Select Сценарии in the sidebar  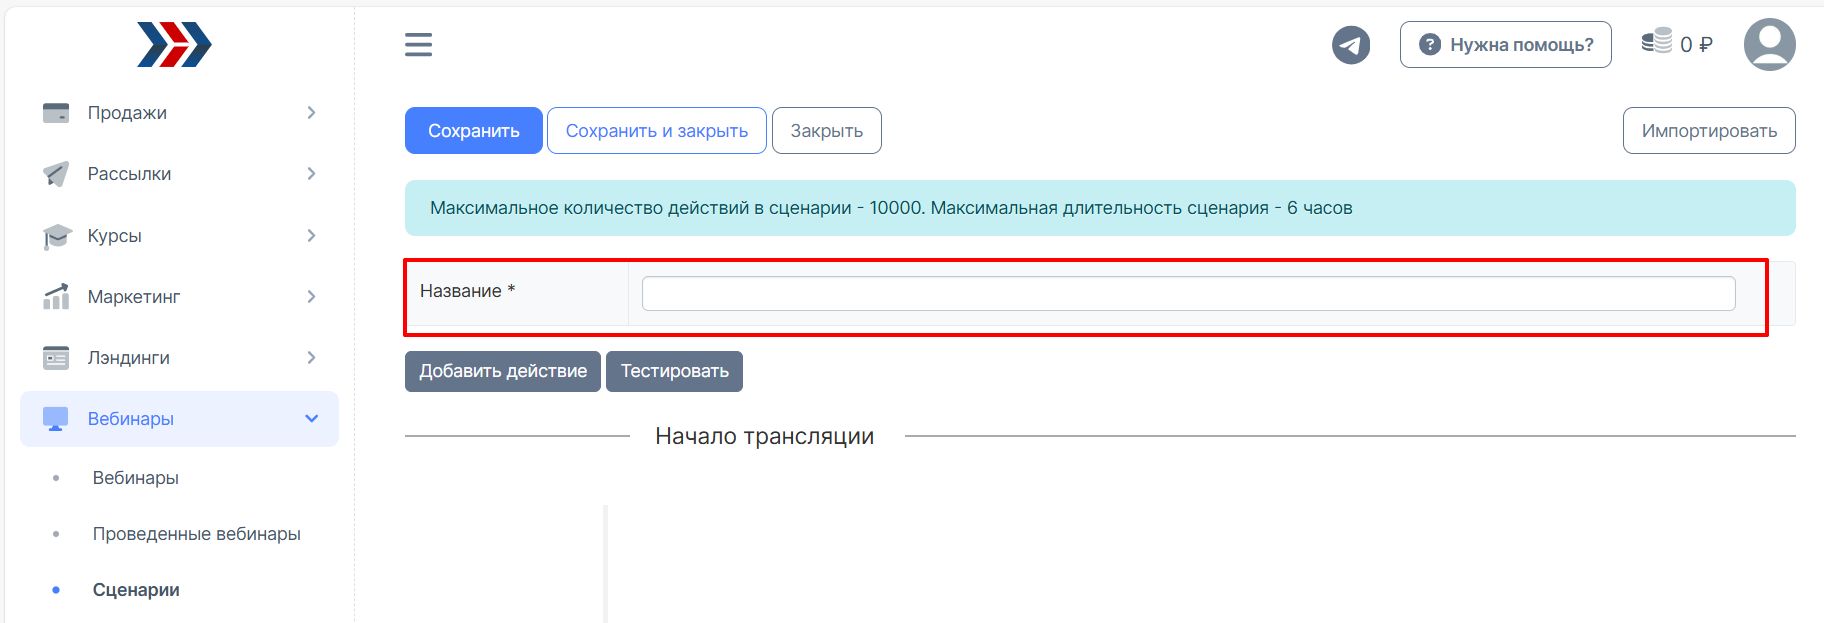[x=136, y=590]
